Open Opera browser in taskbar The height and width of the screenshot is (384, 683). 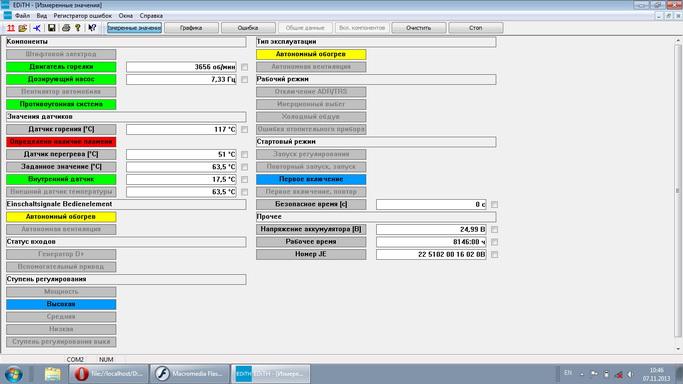click(109, 374)
